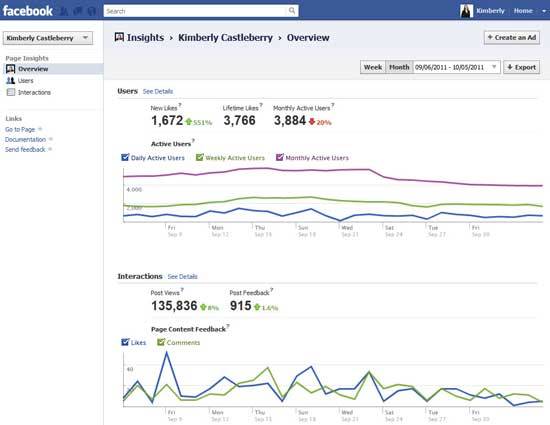The image size is (550, 425).
Task: Click the Users sidebar icon
Action: click(x=11, y=81)
